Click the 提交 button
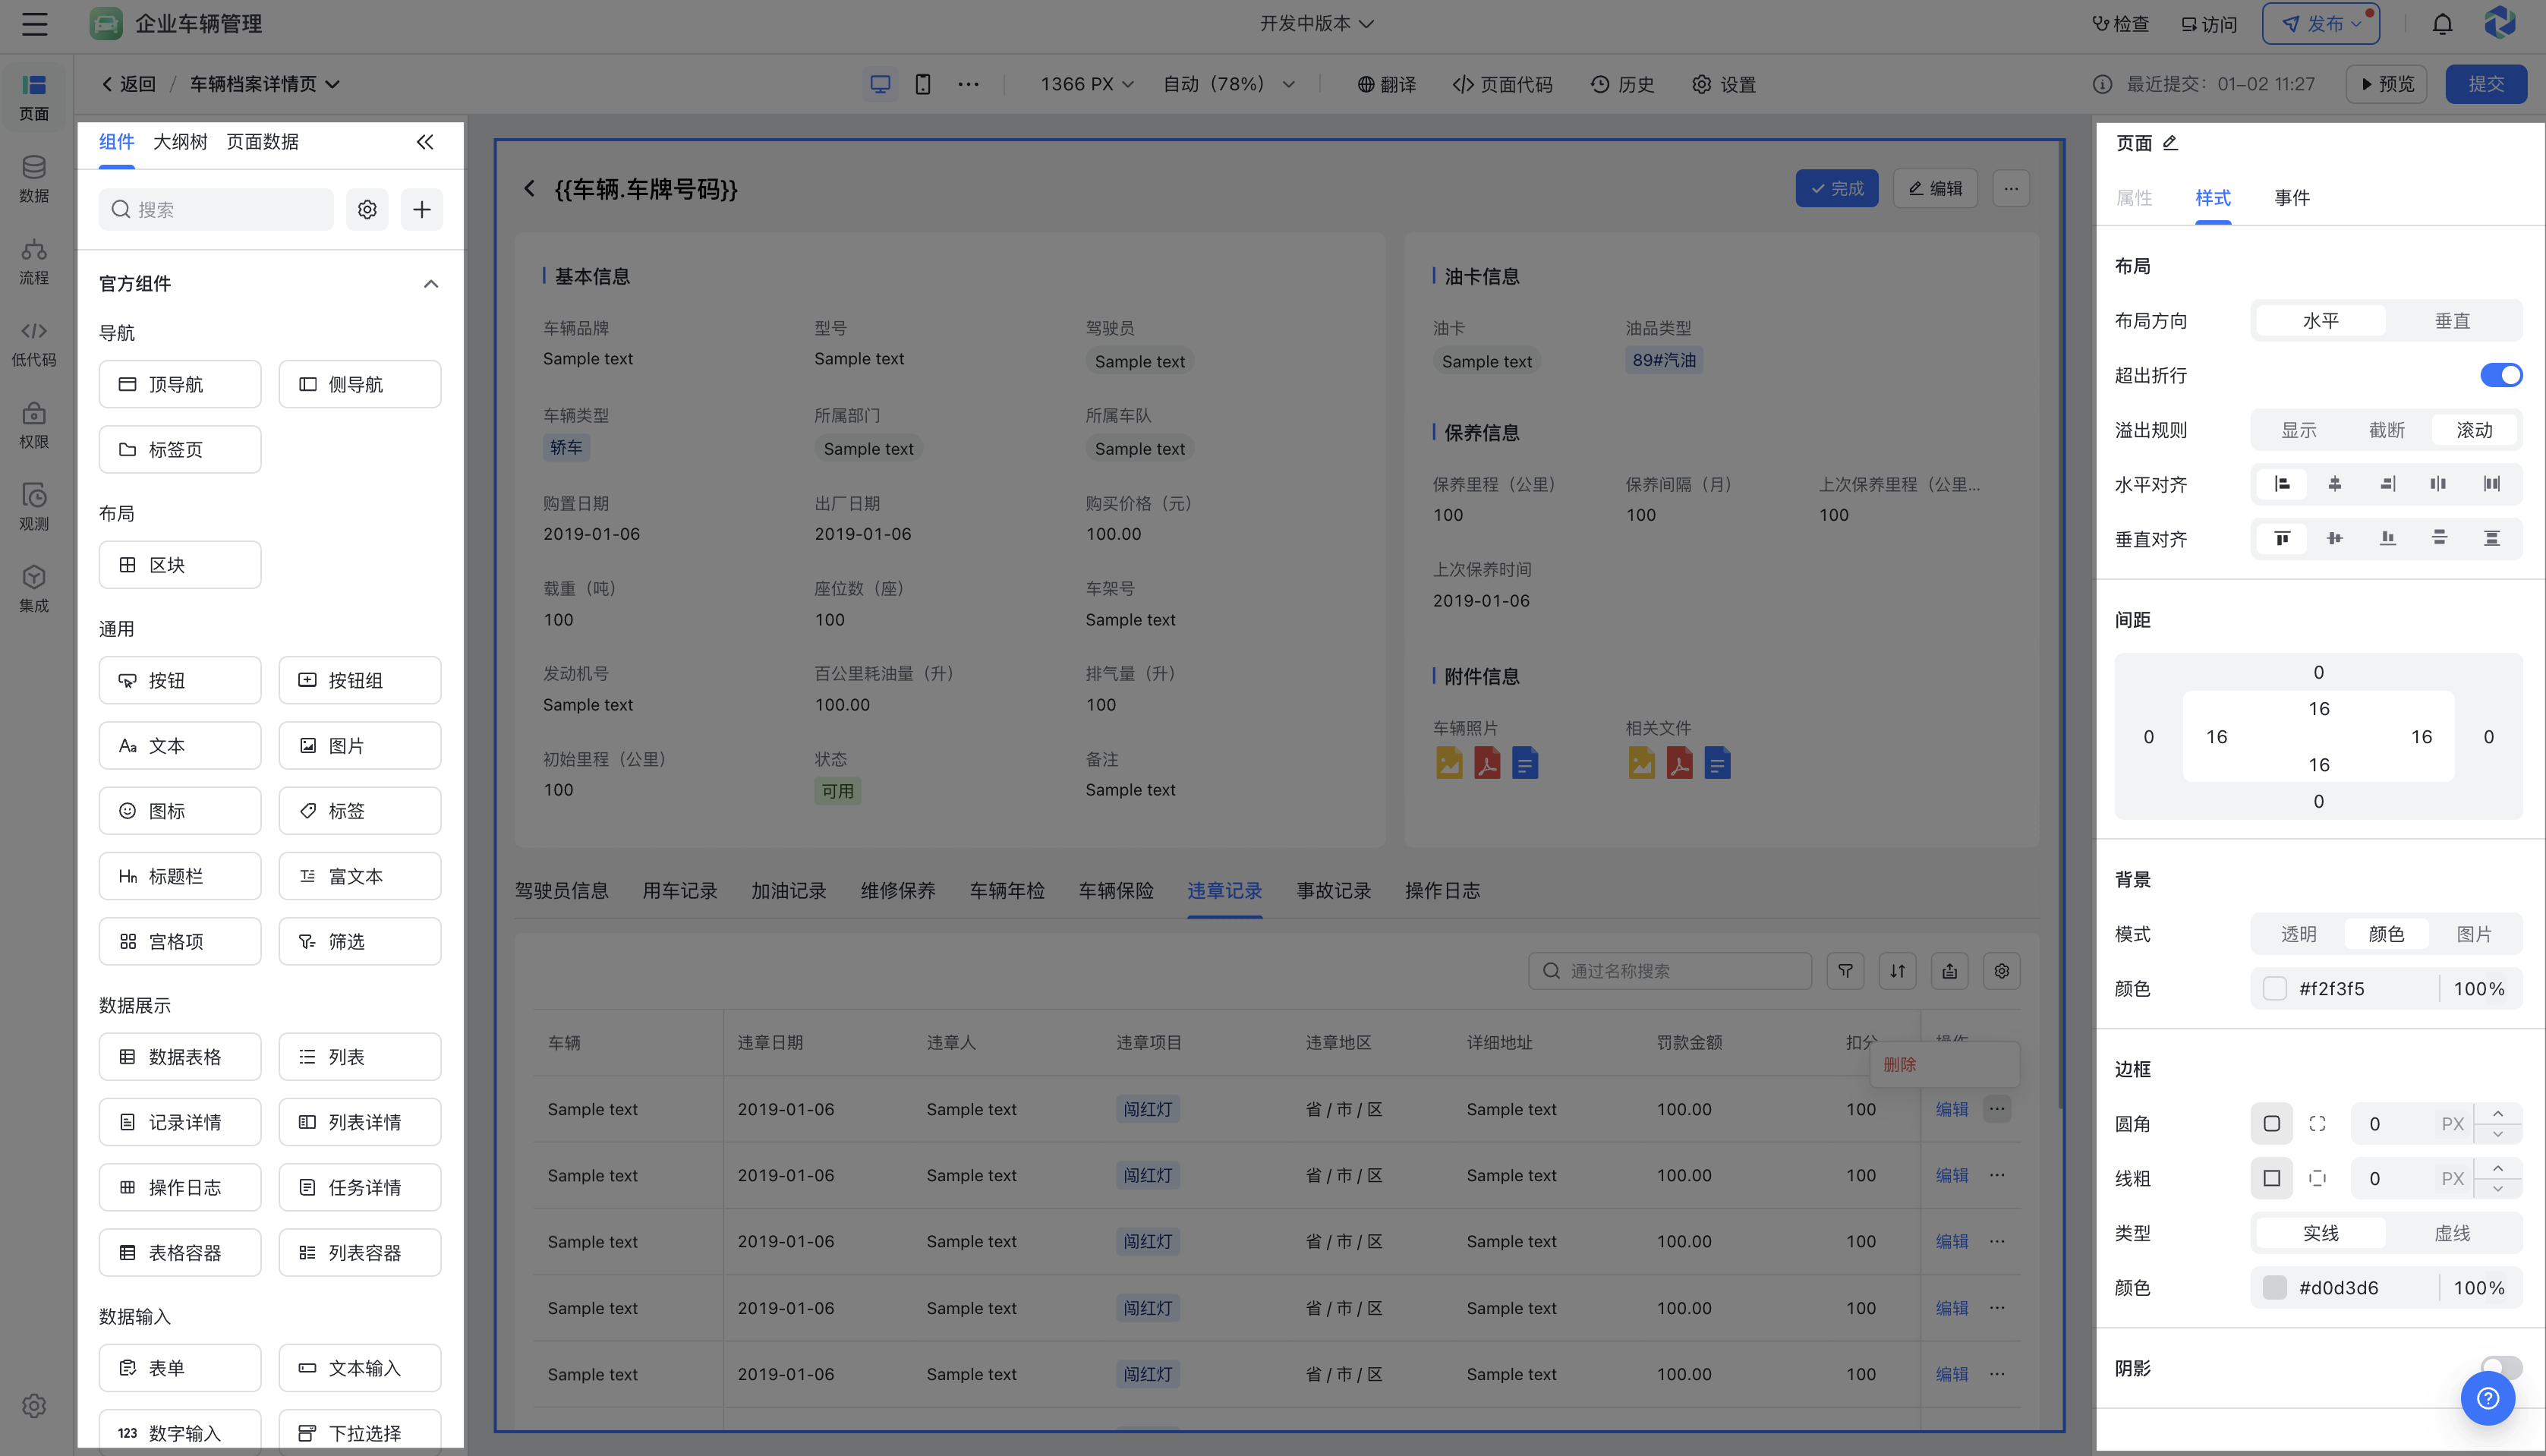2546x1456 pixels. (2485, 84)
